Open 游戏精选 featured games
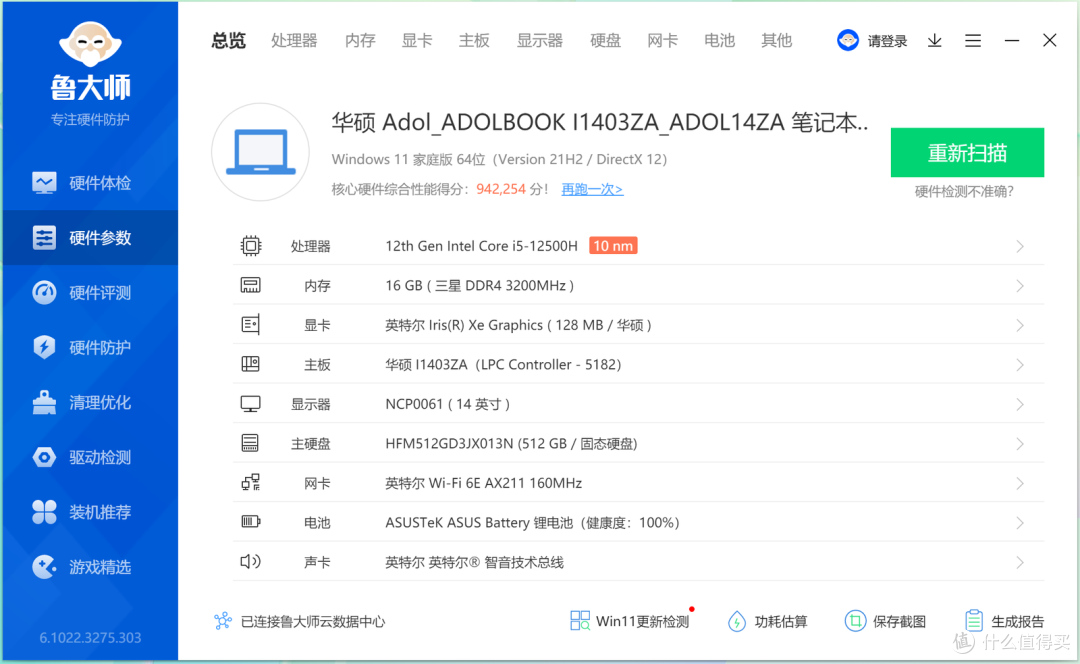Screen dimensions: 1080x664 coord(90,567)
